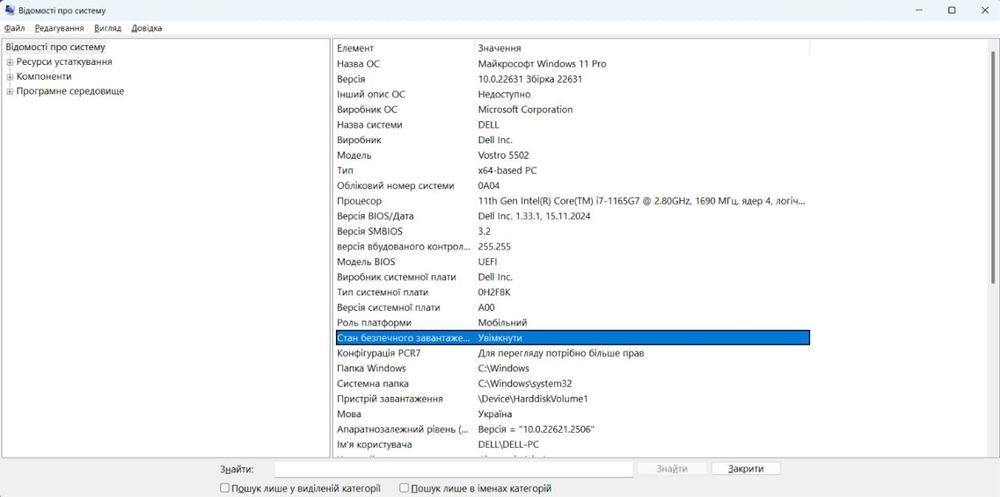This screenshot has width=1000, height=497.
Task: Select the Конфігурація PCR7 row
Action: coord(573,353)
